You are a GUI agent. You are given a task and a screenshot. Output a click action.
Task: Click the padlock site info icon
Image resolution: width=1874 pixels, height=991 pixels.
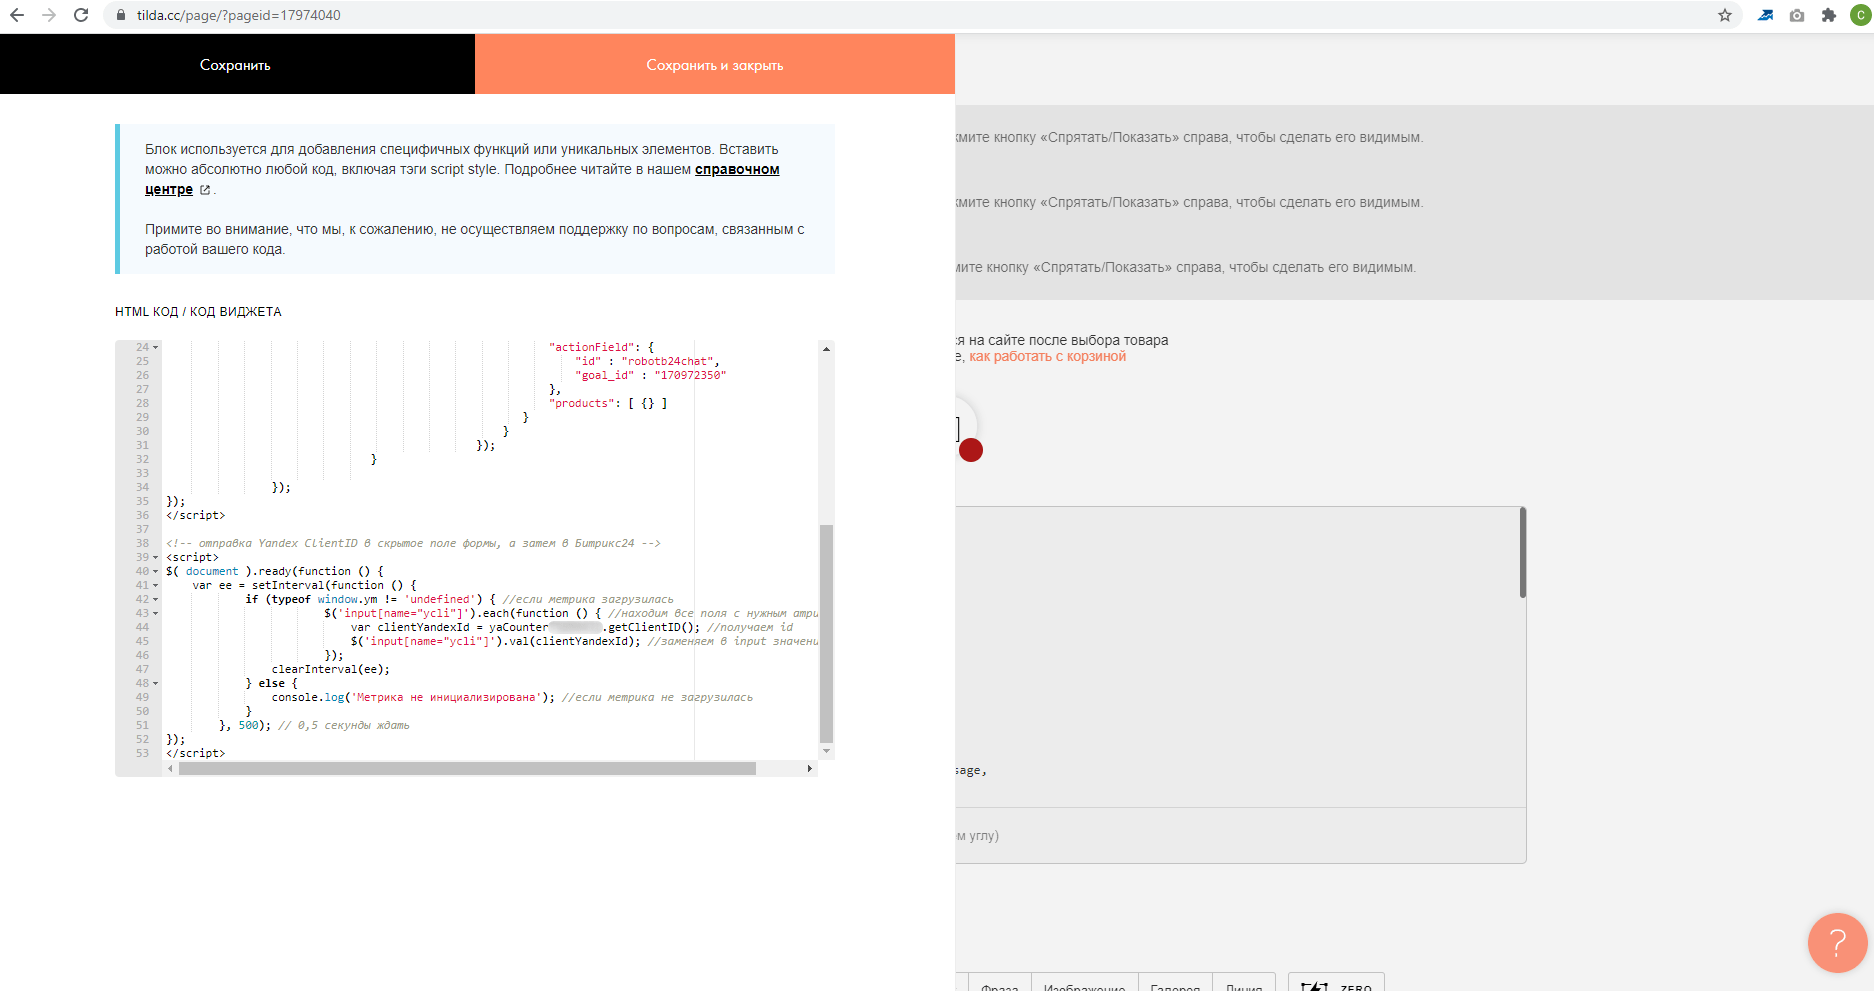[121, 15]
